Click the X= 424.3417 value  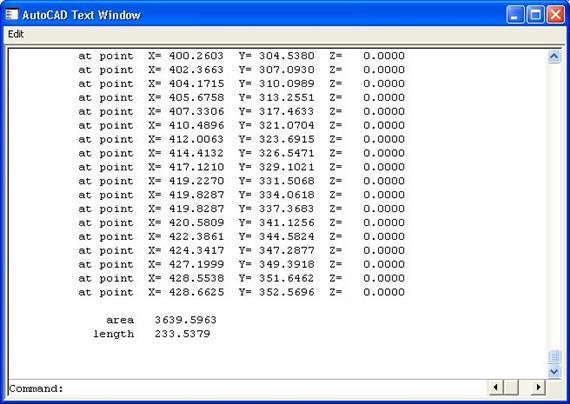pyautogui.click(x=196, y=250)
